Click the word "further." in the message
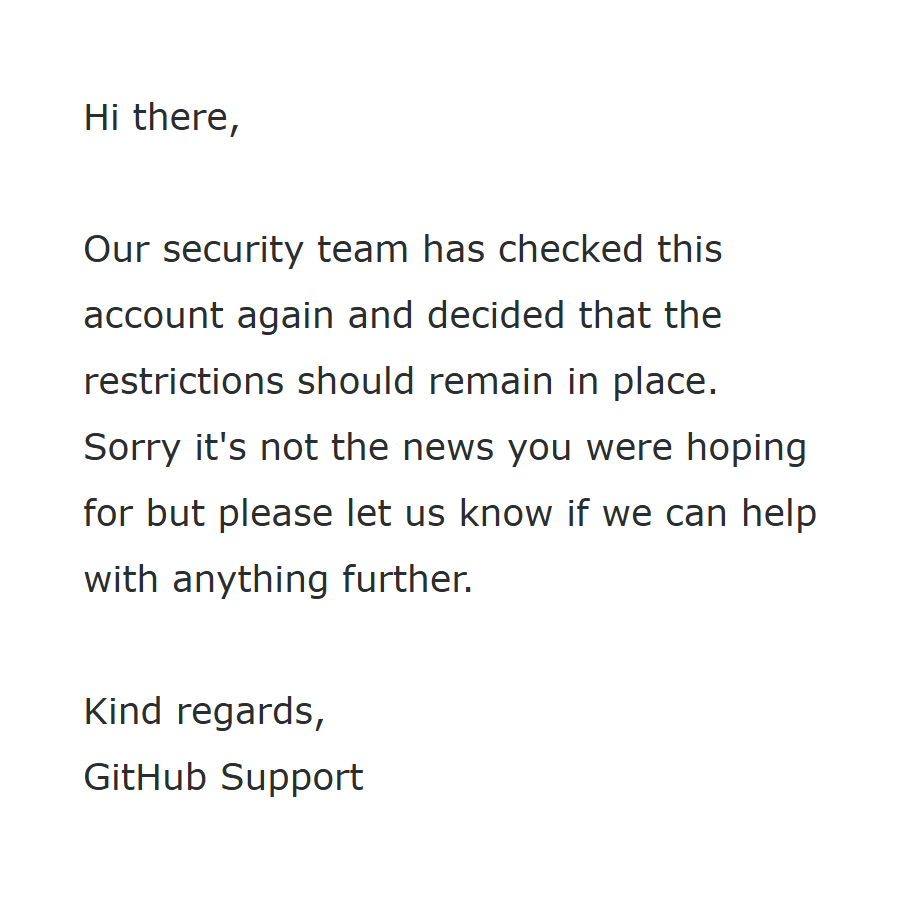The image size is (900, 900). pyautogui.click(x=408, y=579)
